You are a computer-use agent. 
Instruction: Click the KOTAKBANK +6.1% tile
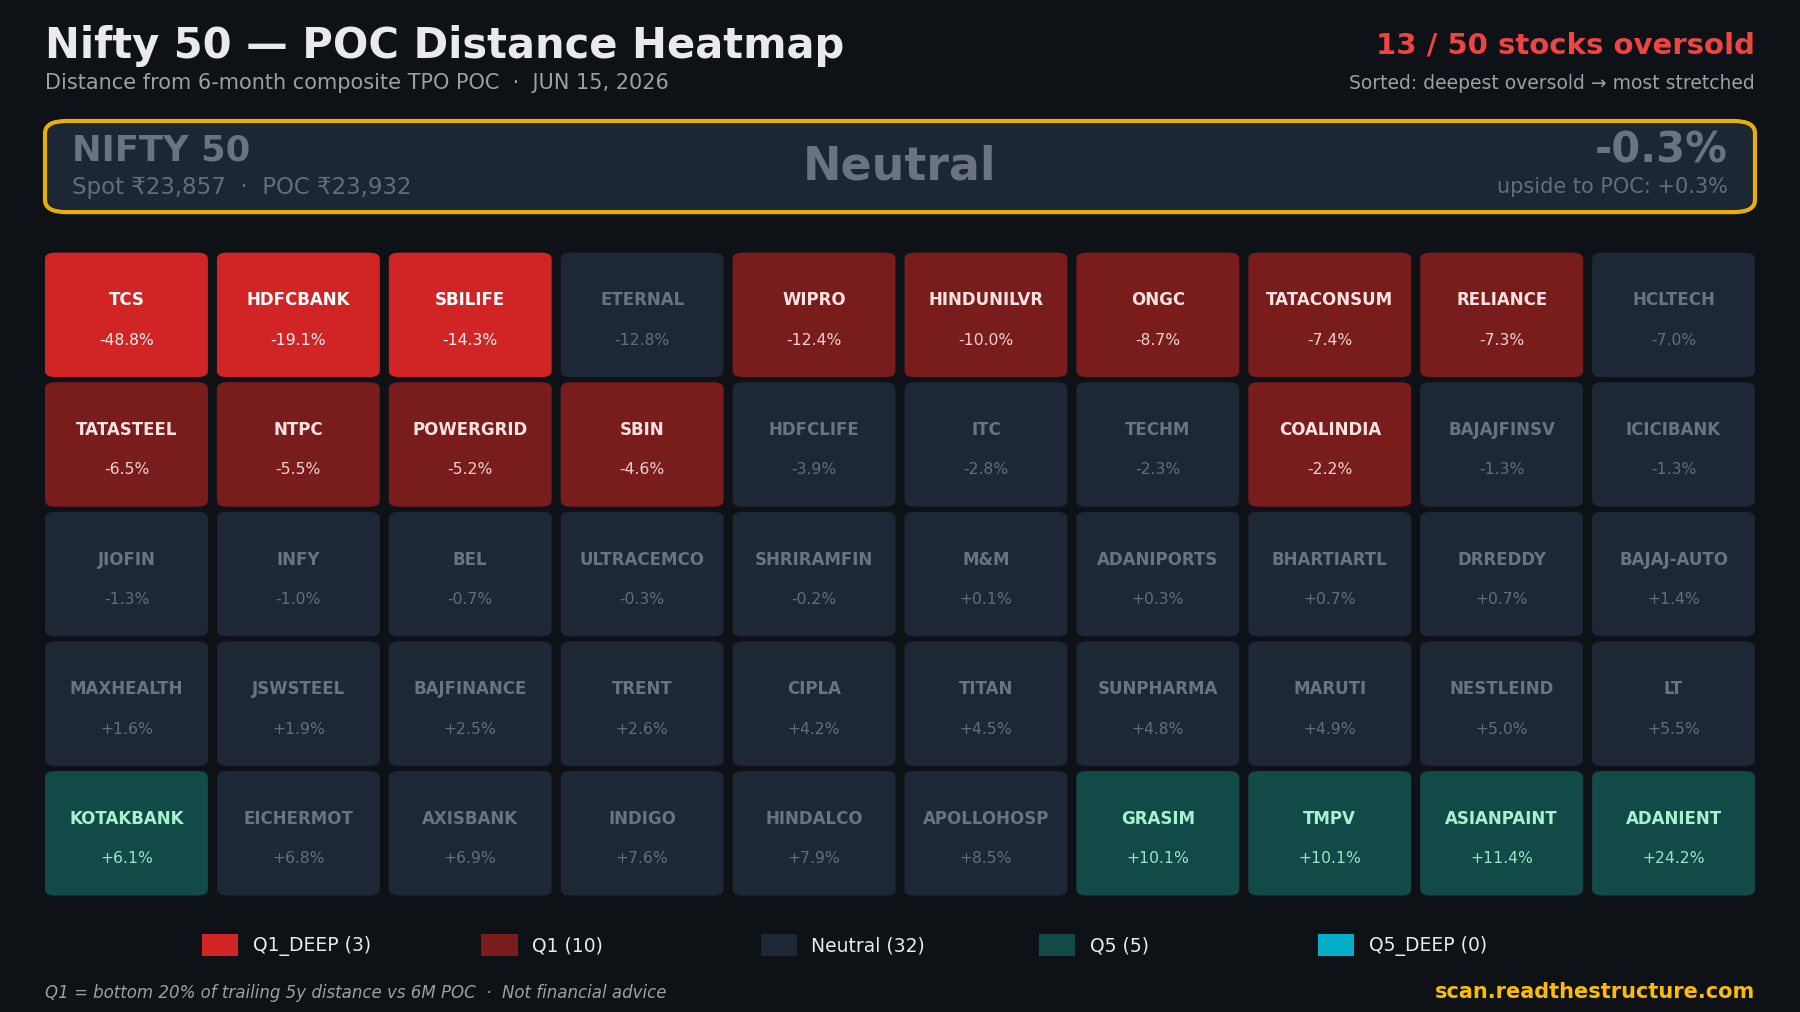click(x=126, y=833)
